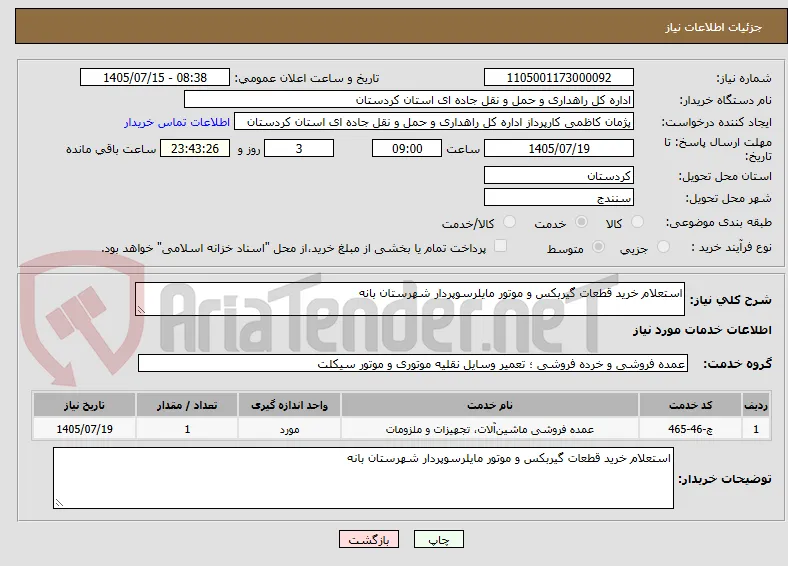Click the جزئیات اطلاعات نیاز header title

pos(714,27)
